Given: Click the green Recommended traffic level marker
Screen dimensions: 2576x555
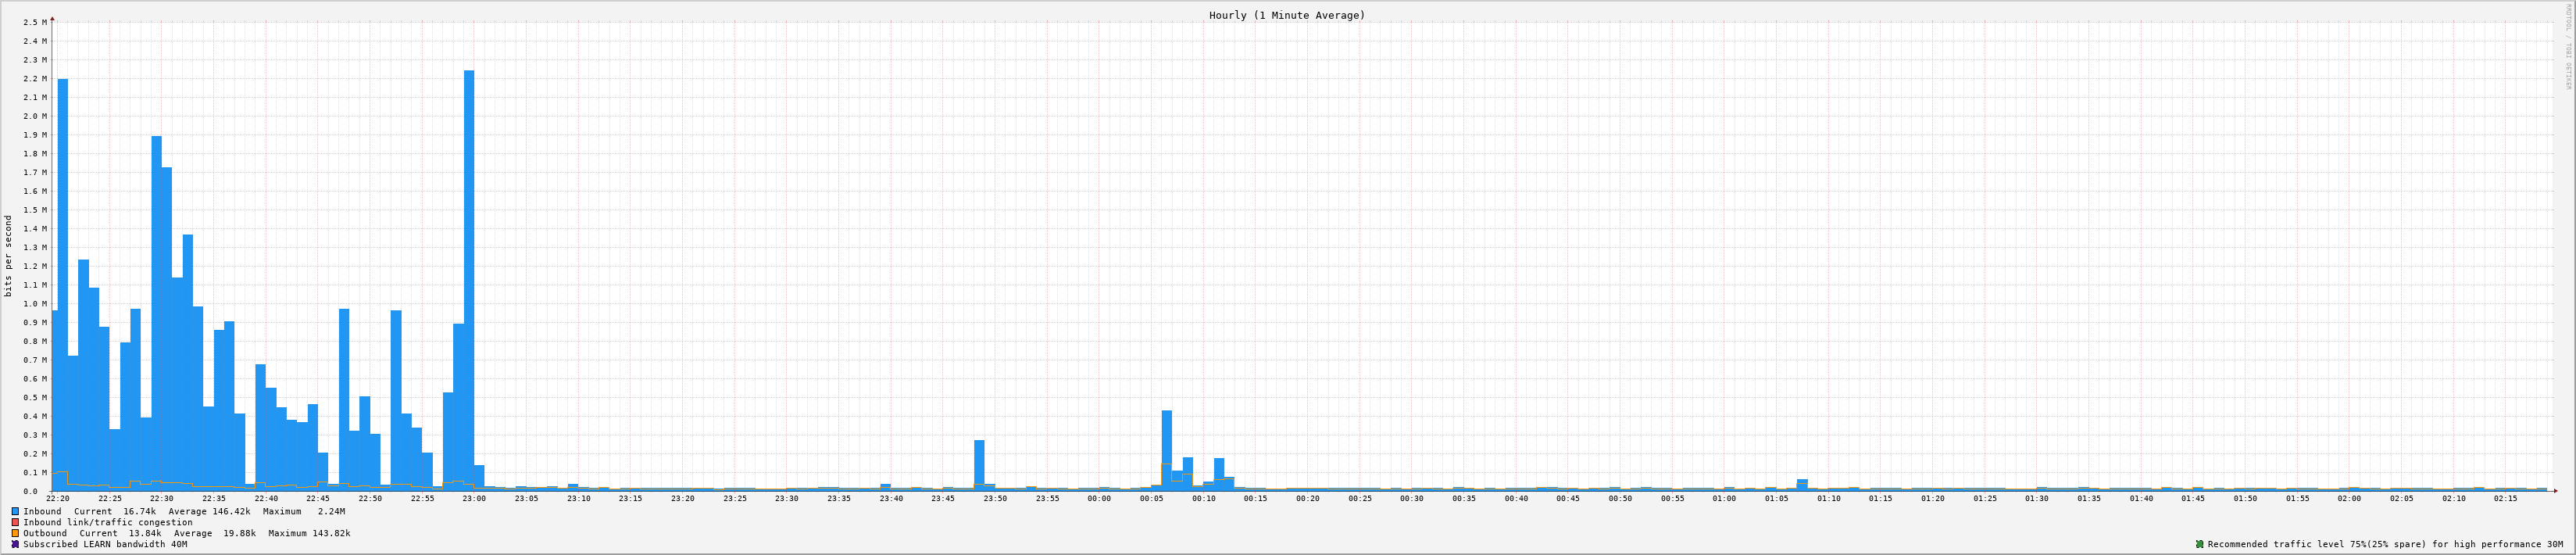Looking at the screenshot, I should (2199, 544).
